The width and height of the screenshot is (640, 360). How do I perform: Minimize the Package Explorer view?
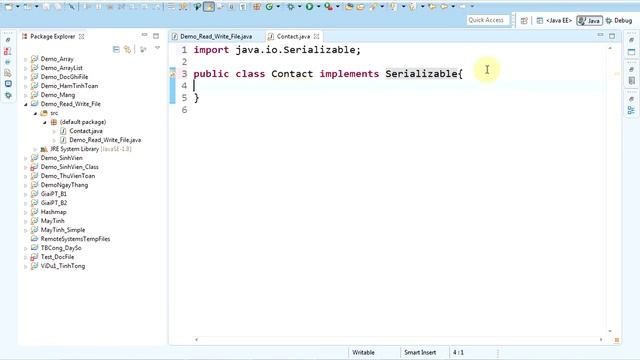[144, 36]
